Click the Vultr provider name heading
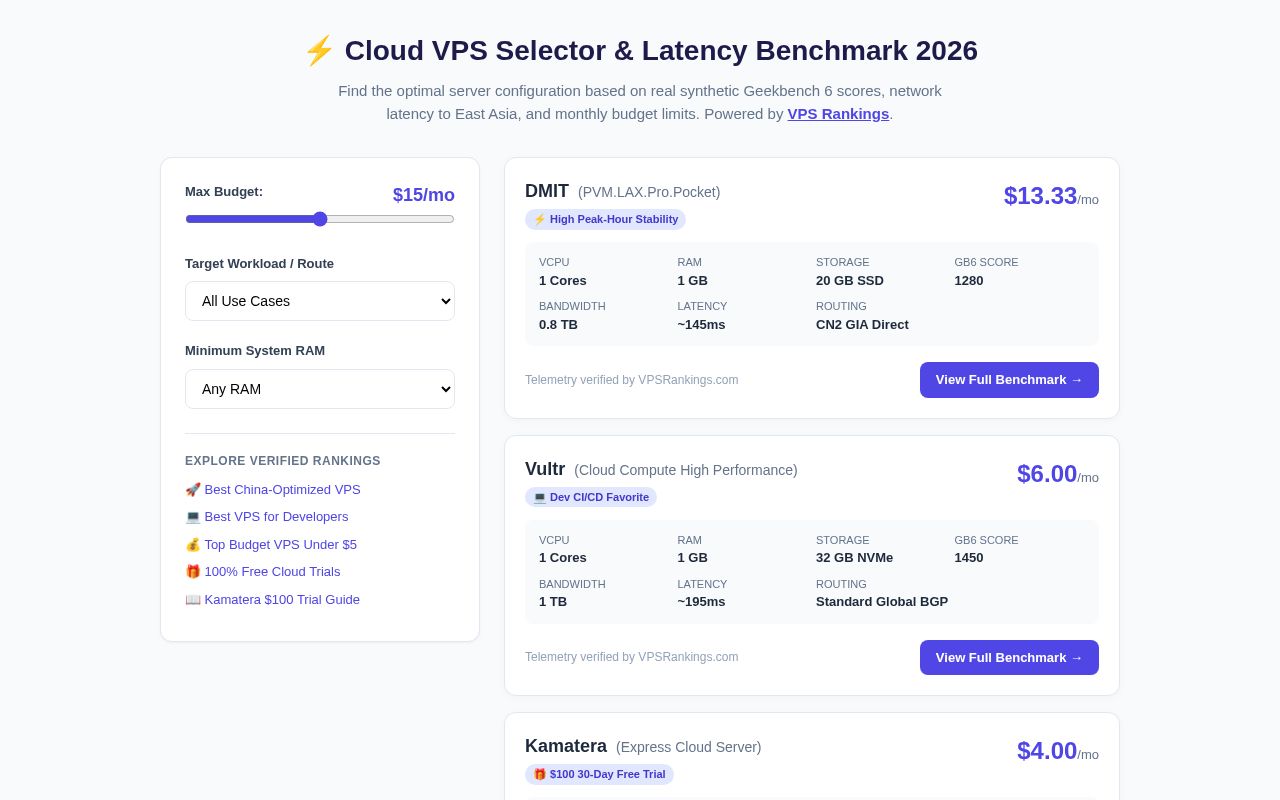Viewport: 1280px width, 800px height. tap(545, 469)
